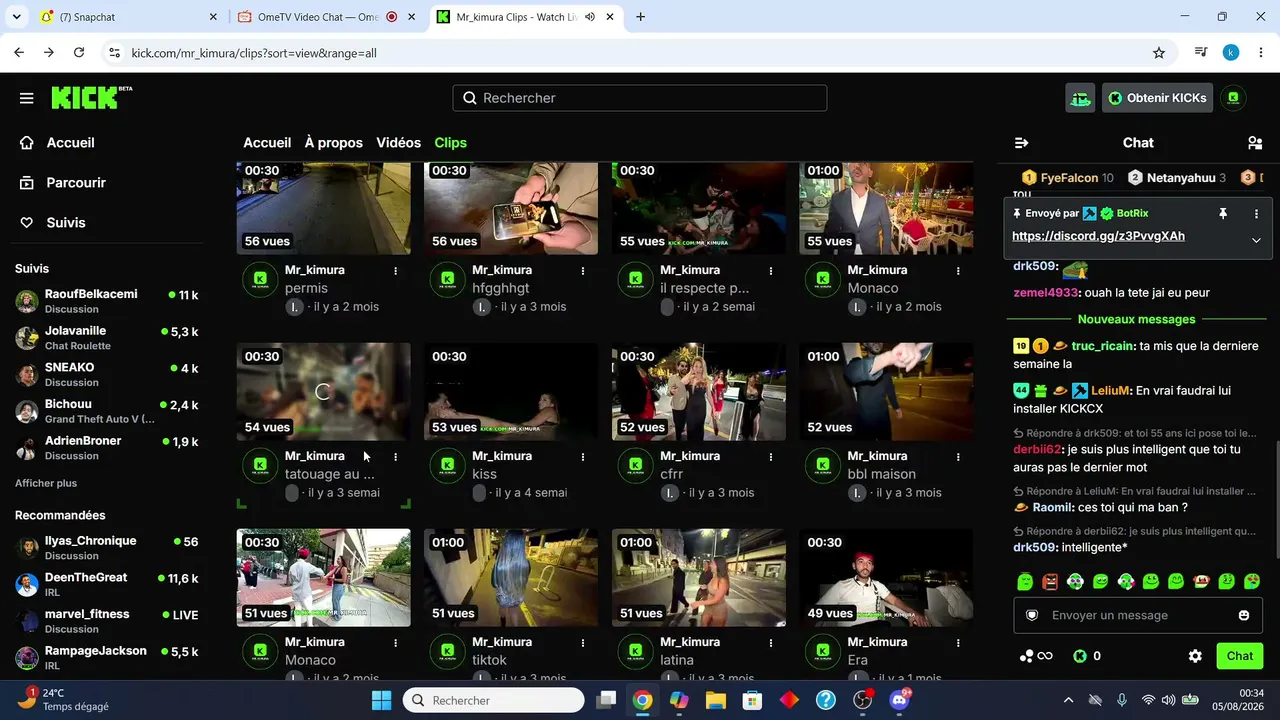Select the Clips channel tab

pos(450,143)
